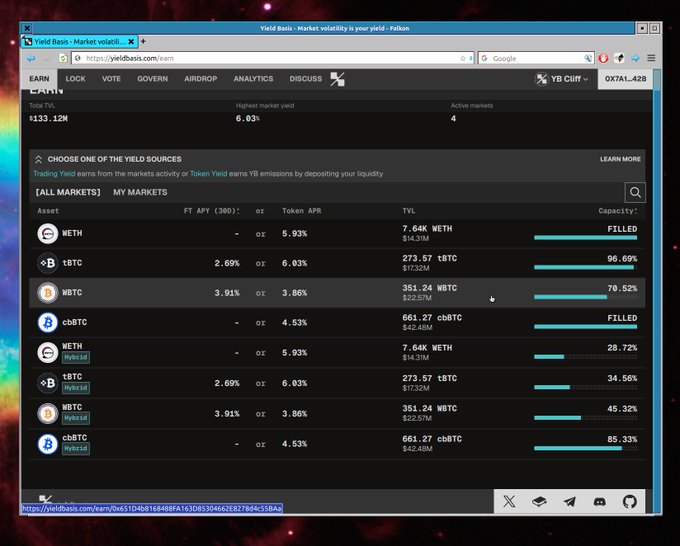Click the Hybrid tBTC 34.56% capacity text
The image size is (680, 546).
pyautogui.click(x=622, y=379)
